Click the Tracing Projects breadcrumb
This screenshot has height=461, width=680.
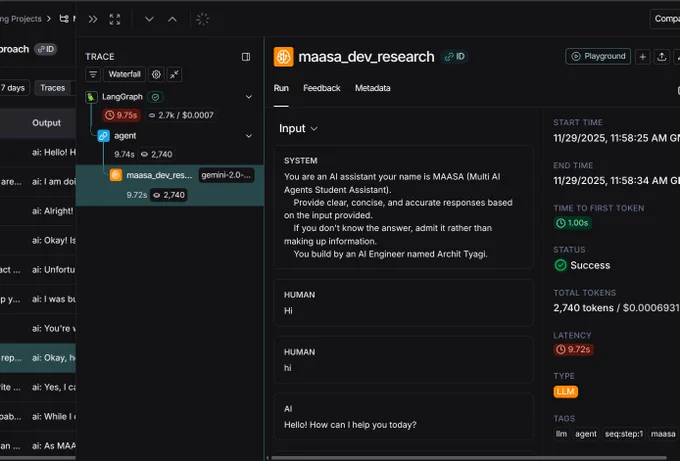coord(21,19)
